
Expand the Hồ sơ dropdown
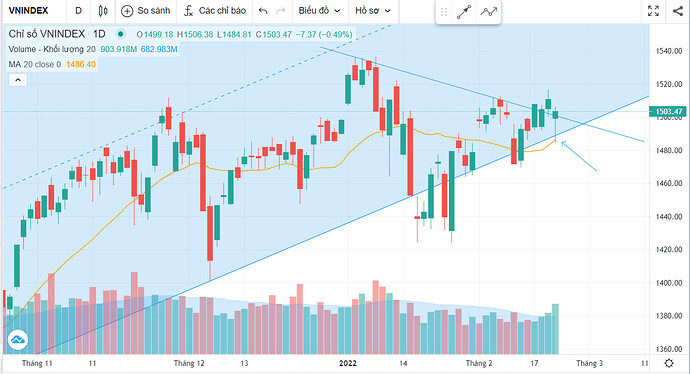372,11
